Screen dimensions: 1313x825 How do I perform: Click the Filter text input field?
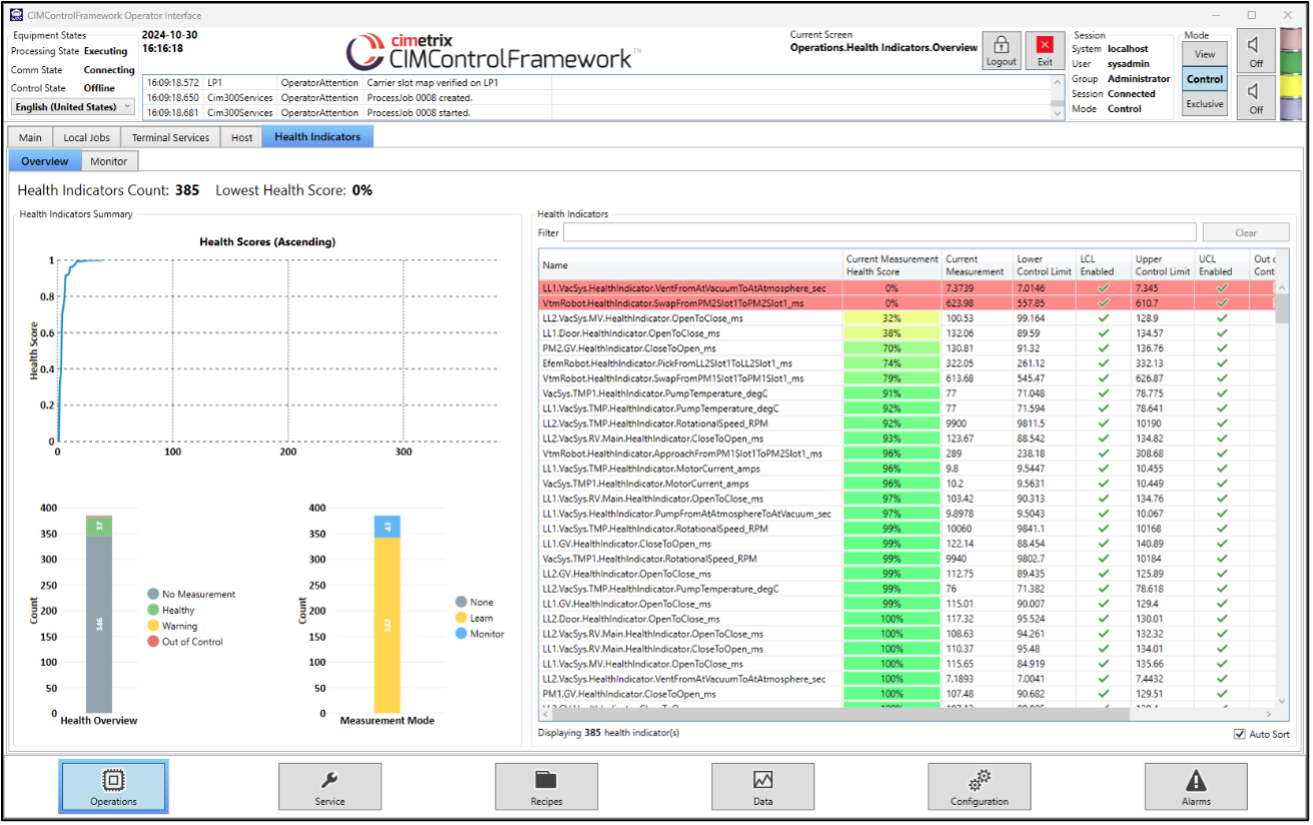coord(879,233)
